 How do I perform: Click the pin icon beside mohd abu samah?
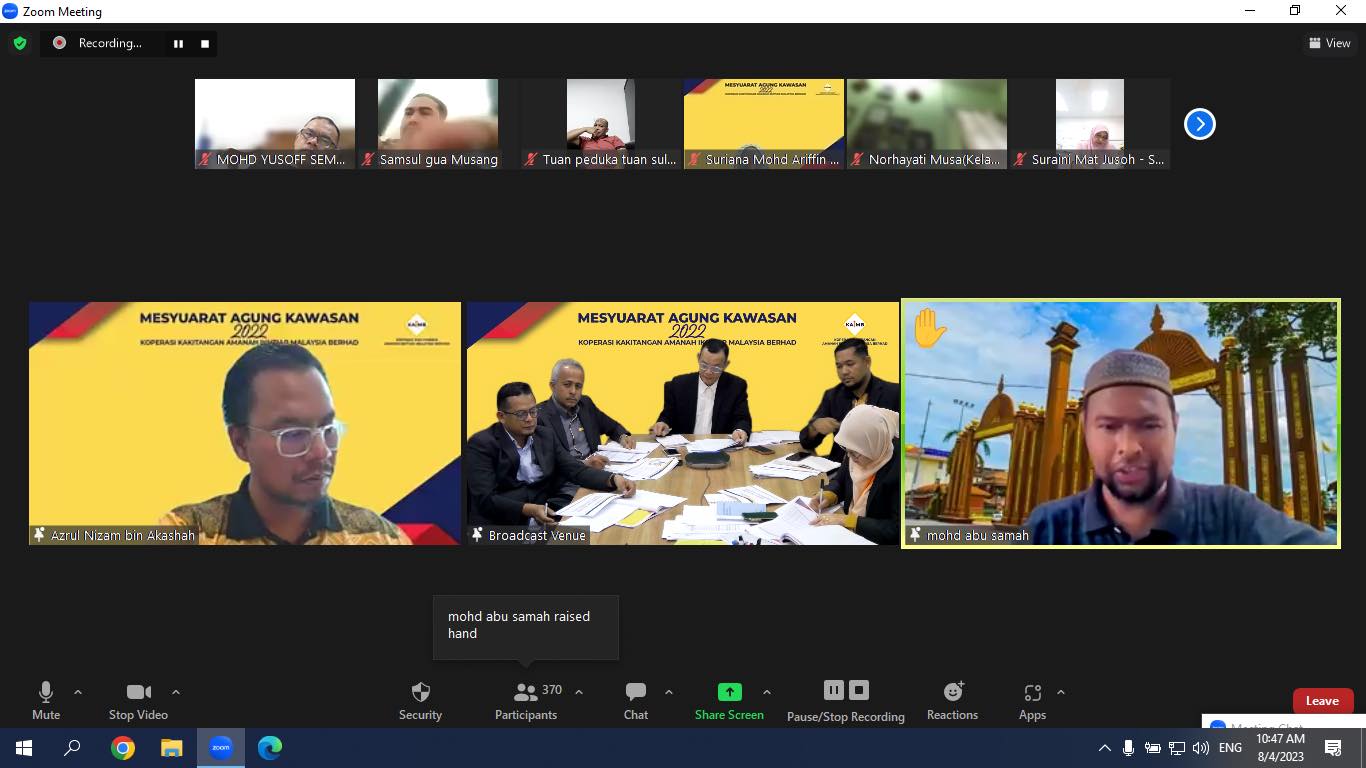click(x=916, y=535)
